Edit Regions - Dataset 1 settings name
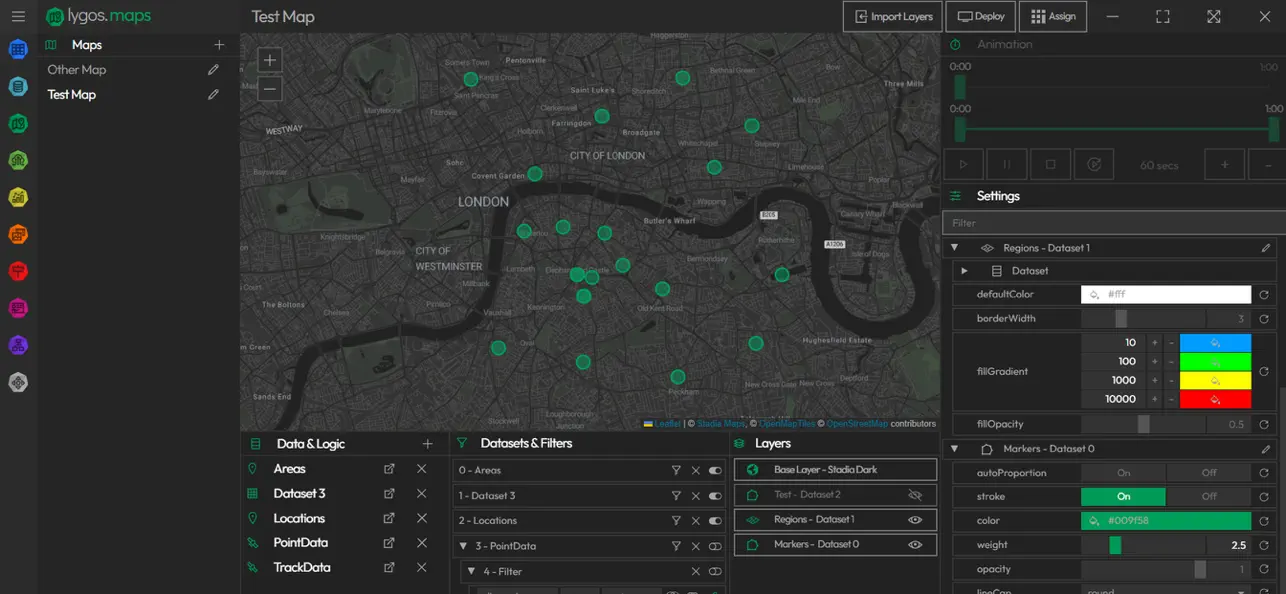This screenshot has height=594, width=1286. (x=1266, y=248)
